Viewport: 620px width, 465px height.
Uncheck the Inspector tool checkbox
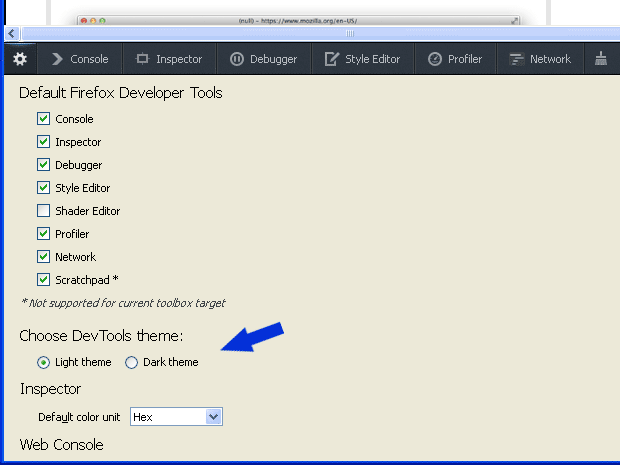(x=43, y=142)
